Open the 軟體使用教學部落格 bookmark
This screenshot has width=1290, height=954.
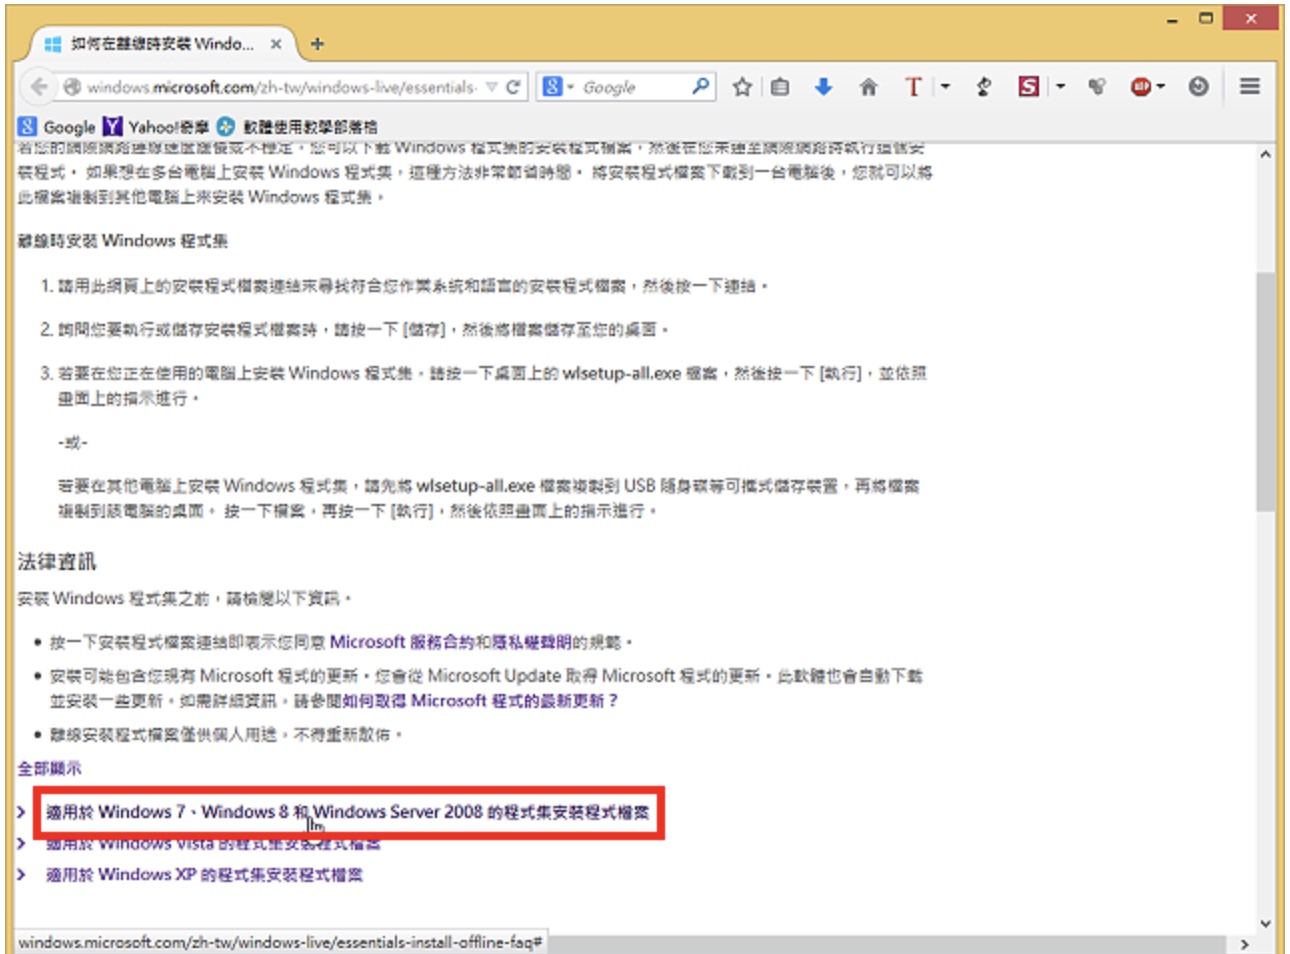click(298, 127)
